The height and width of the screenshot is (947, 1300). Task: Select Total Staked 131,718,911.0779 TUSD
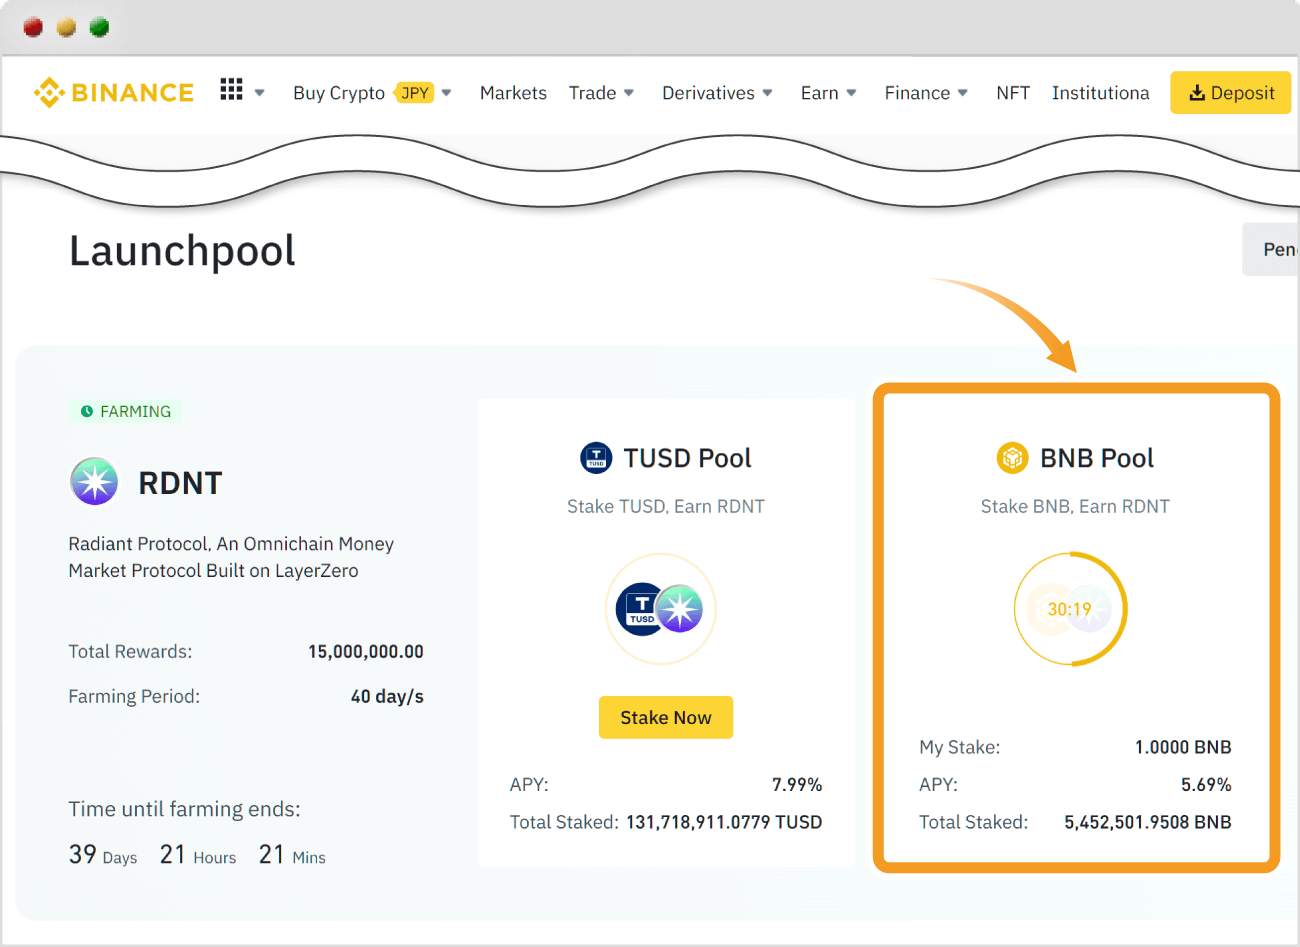(724, 822)
